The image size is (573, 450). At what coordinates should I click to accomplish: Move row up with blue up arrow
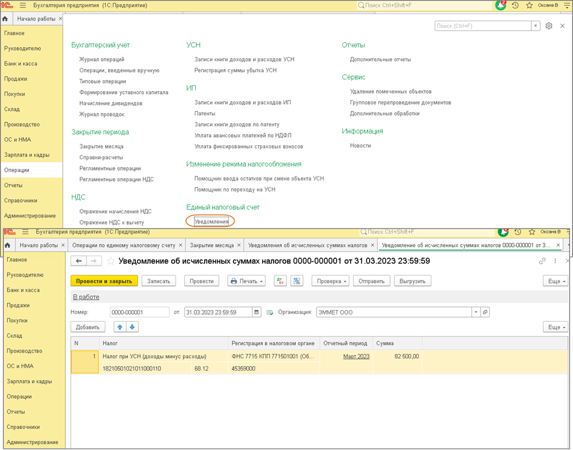[120, 327]
